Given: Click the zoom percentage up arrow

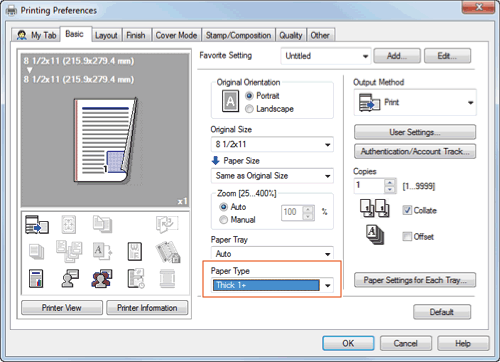Looking at the screenshot, I should pos(308,209).
